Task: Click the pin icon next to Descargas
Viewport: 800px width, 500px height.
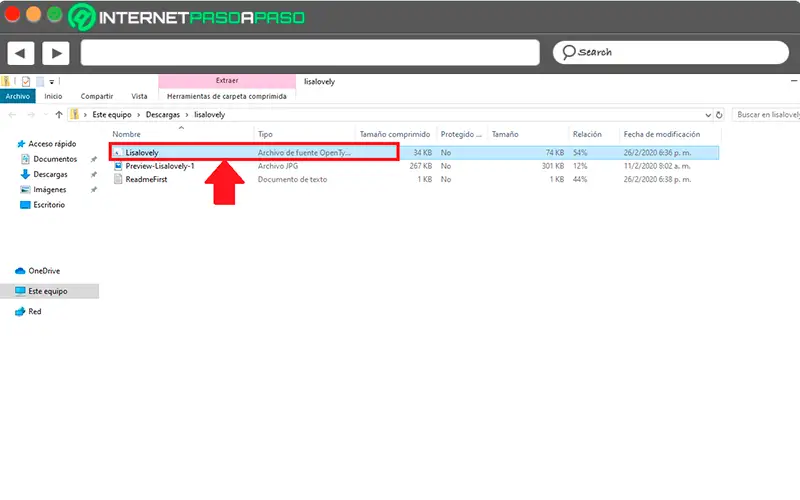Action: pyautogui.click(x=94, y=174)
